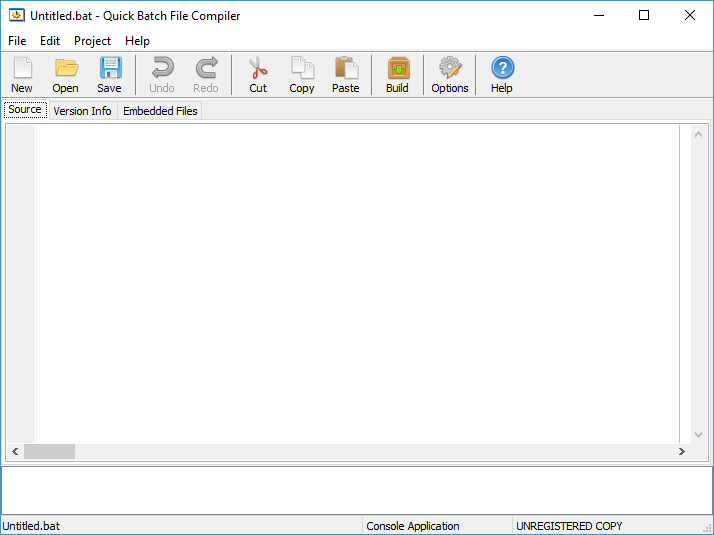Click Untitled.bat in the status bar
Screen dimensions: 714x535
click(31, 526)
